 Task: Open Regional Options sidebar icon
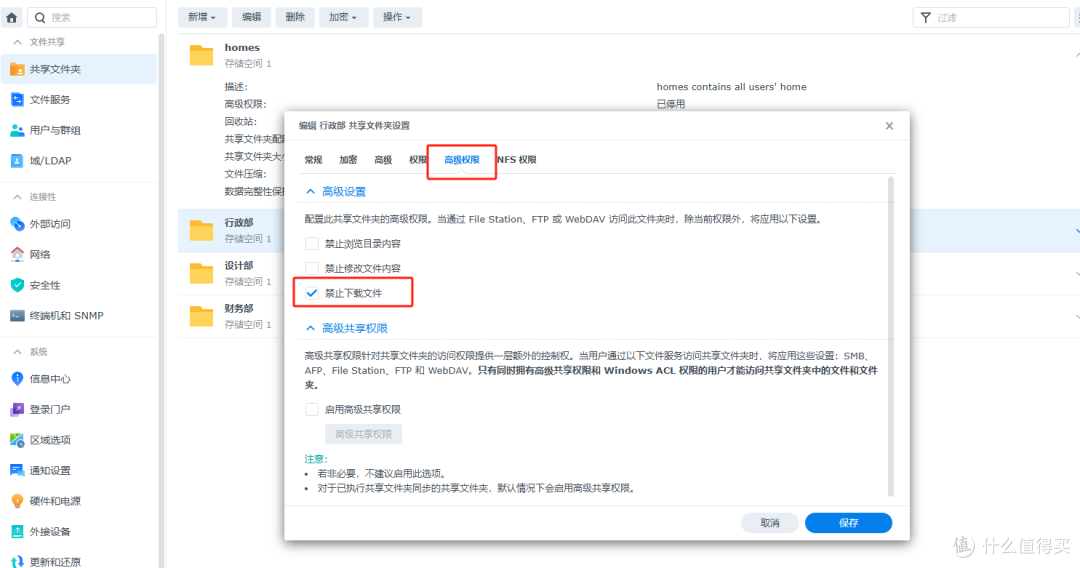click(17, 440)
